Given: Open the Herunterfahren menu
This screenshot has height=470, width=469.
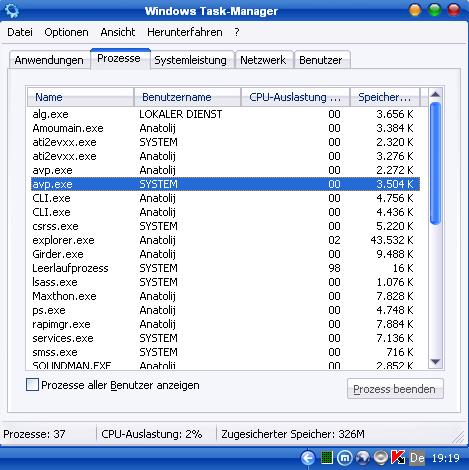Looking at the screenshot, I should [185, 32].
